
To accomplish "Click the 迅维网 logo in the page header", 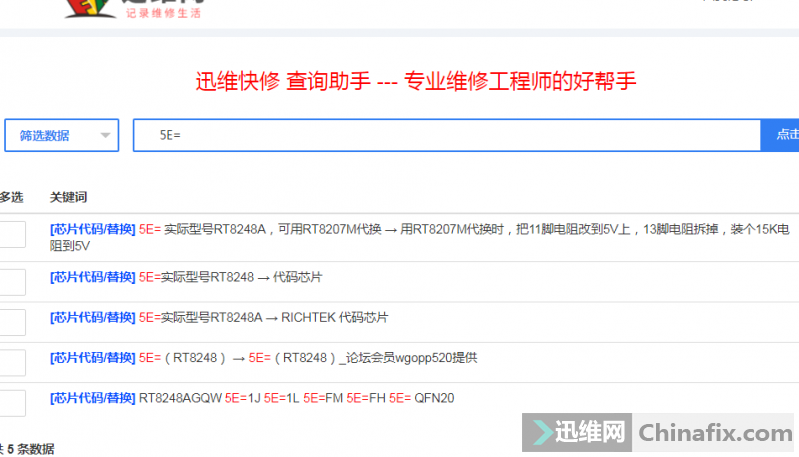I will pos(134,9).
